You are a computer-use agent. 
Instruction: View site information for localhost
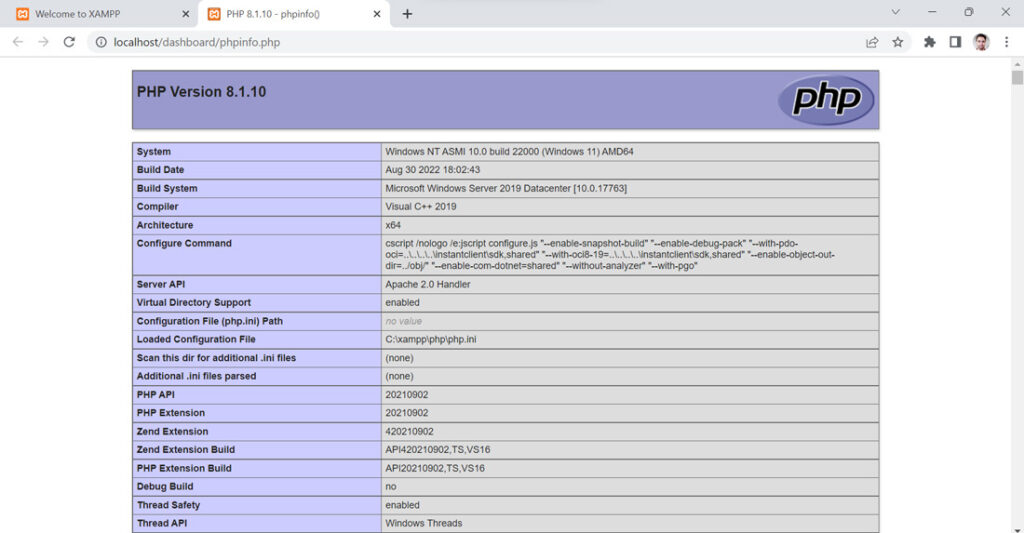102,42
